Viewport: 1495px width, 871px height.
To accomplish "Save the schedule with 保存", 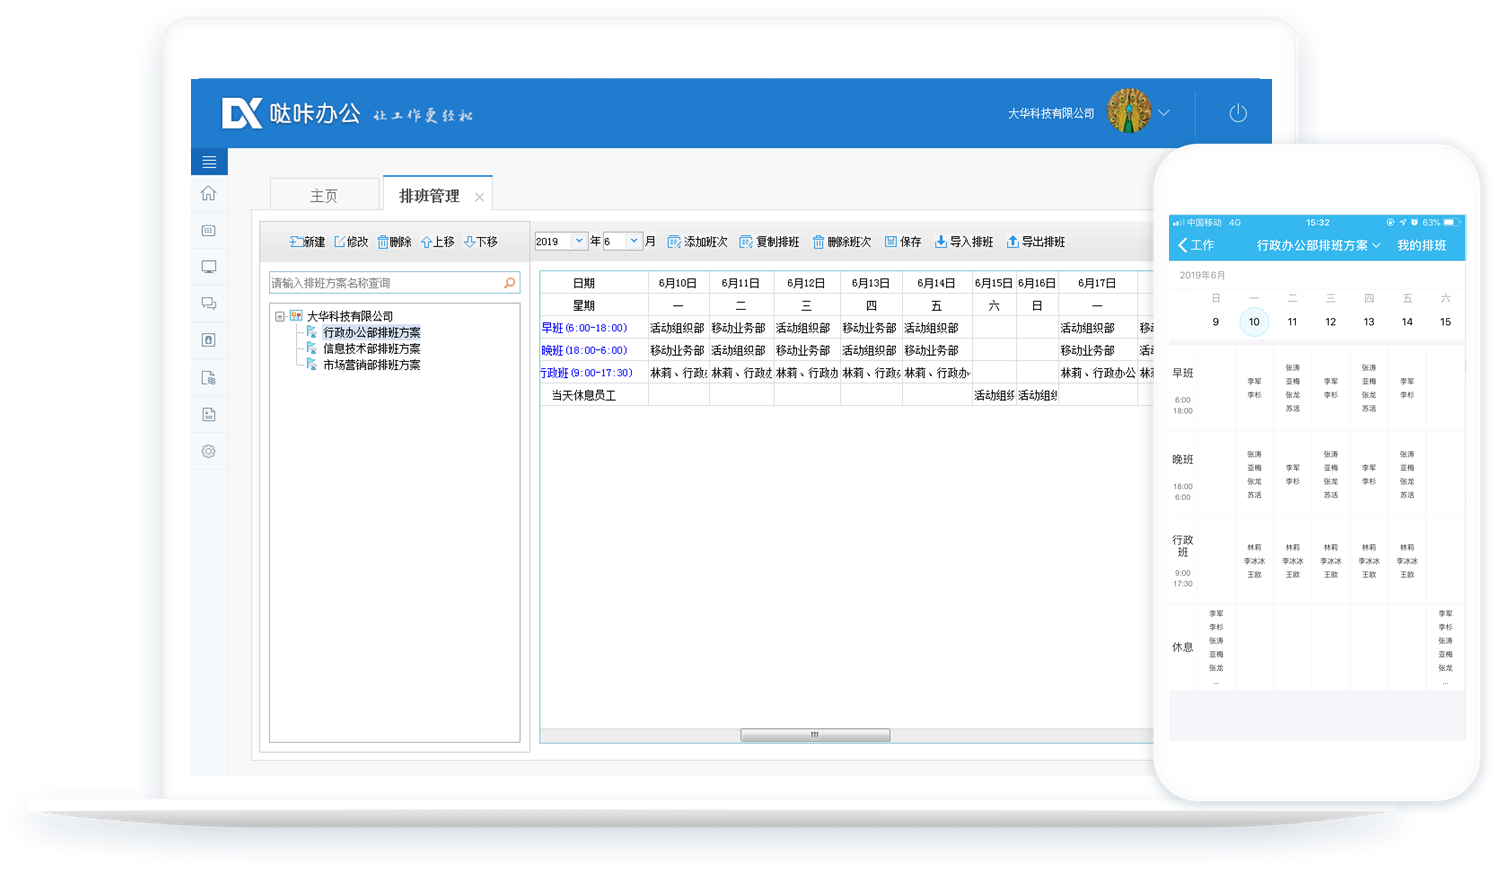I will coord(902,242).
